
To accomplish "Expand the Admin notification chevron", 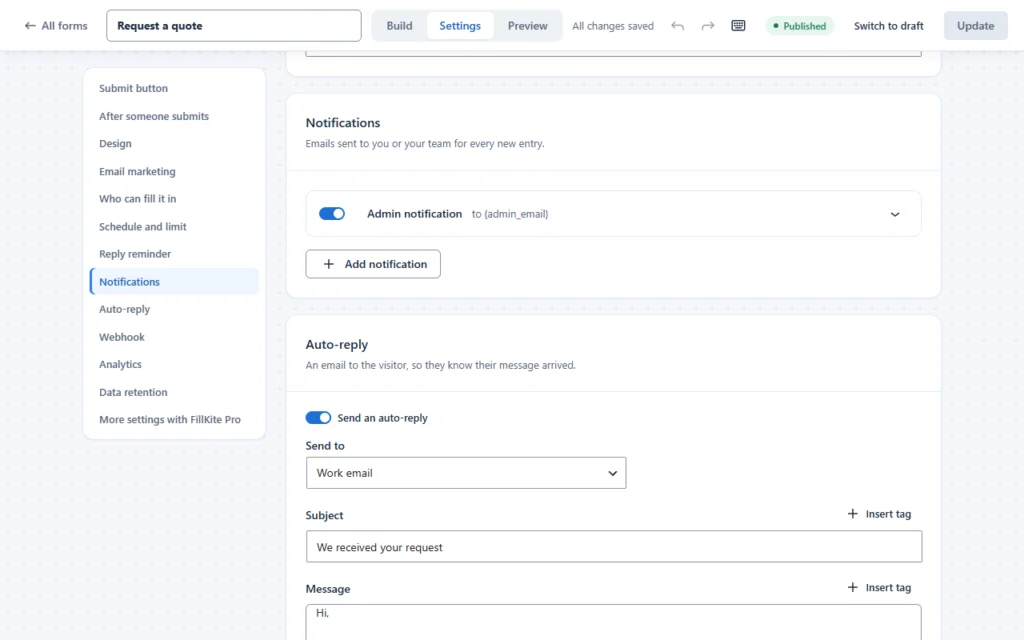I will (895, 214).
